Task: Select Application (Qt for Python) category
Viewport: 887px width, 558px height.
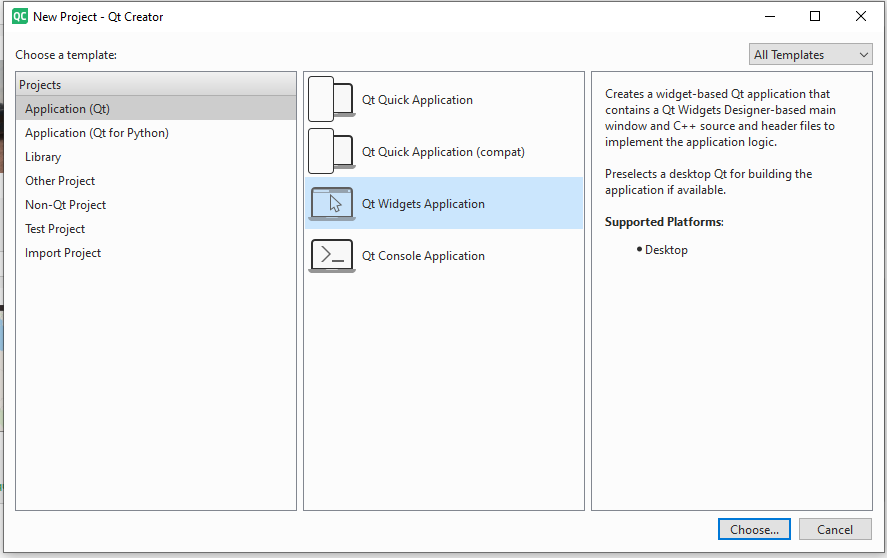Action: [97, 133]
